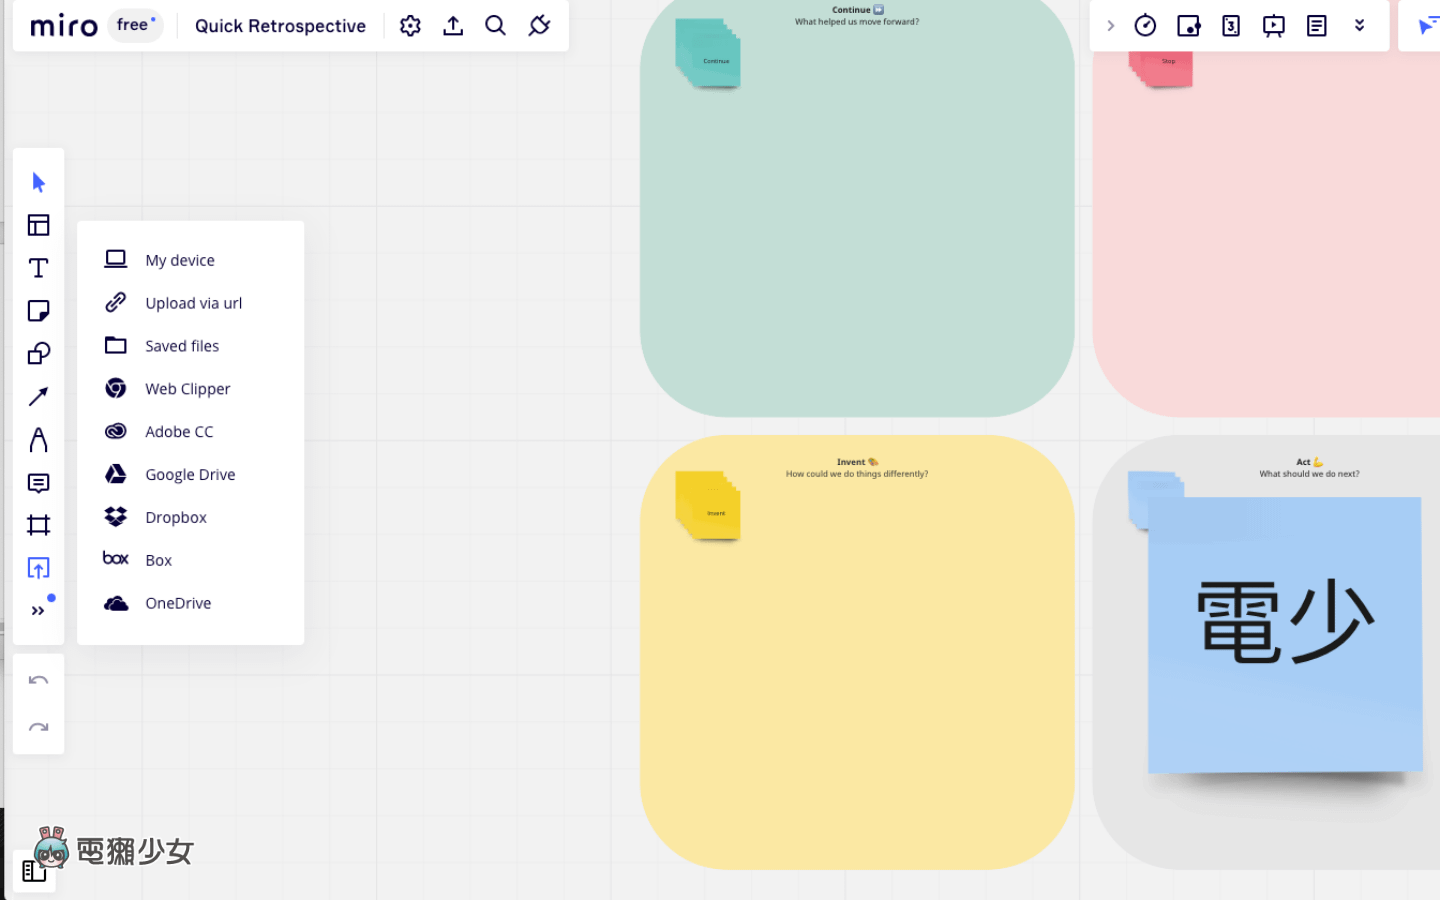Viewport: 1440px width, 900px height.
Task: Click the miro logo link
Action: [64, 26]
